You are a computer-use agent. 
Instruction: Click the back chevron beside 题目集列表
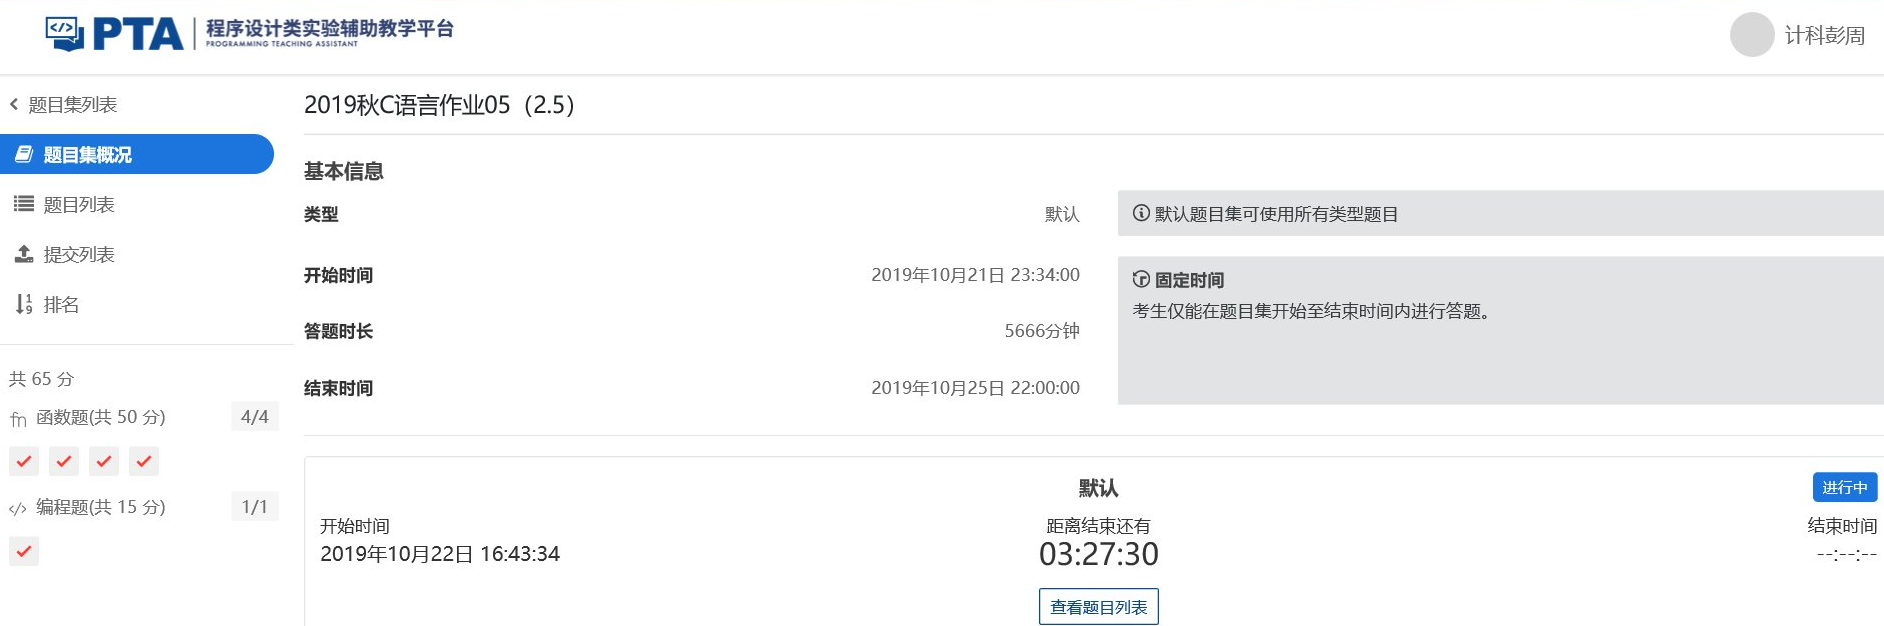click(x=14, y=104)
